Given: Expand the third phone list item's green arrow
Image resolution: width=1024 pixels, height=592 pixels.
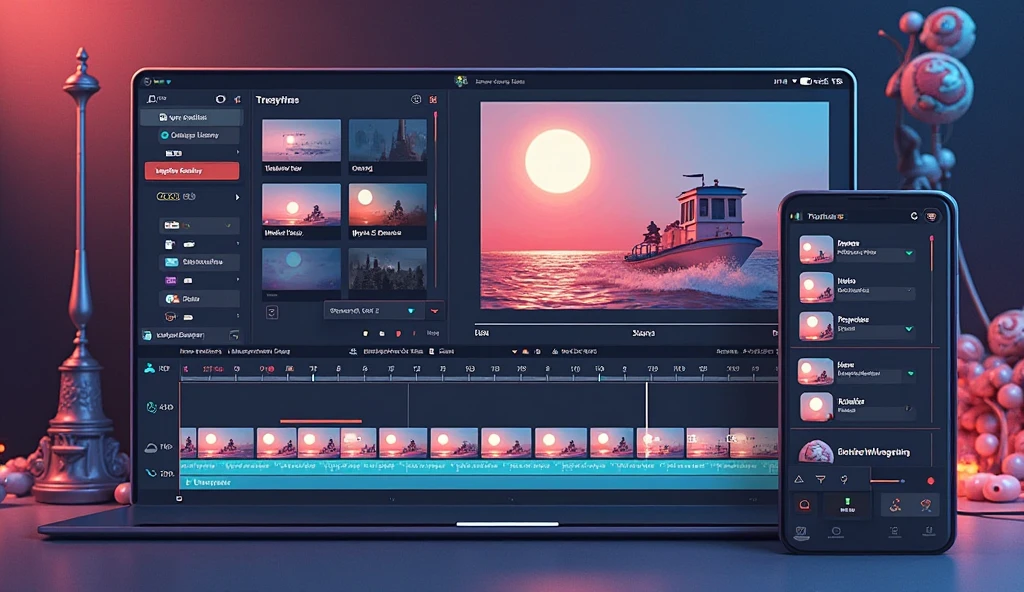Looking at the screenshot, I should pos(909,329).
